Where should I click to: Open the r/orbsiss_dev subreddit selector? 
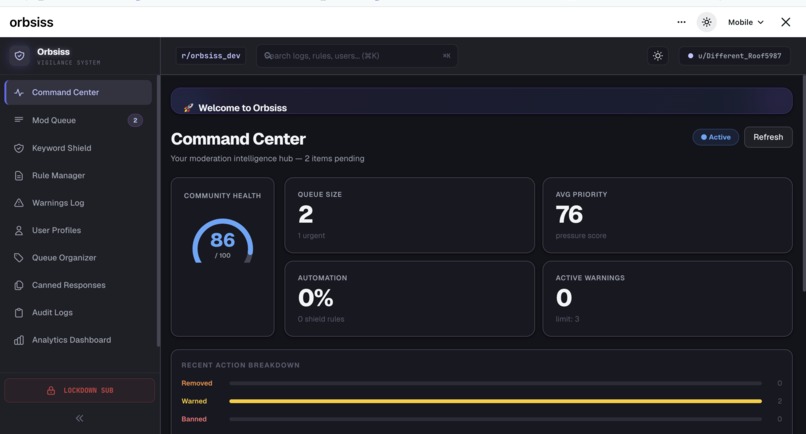(x=211, y=56)
